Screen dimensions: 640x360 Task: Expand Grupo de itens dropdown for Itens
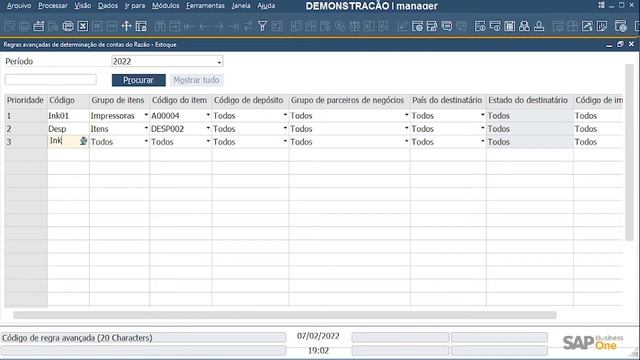146,129
